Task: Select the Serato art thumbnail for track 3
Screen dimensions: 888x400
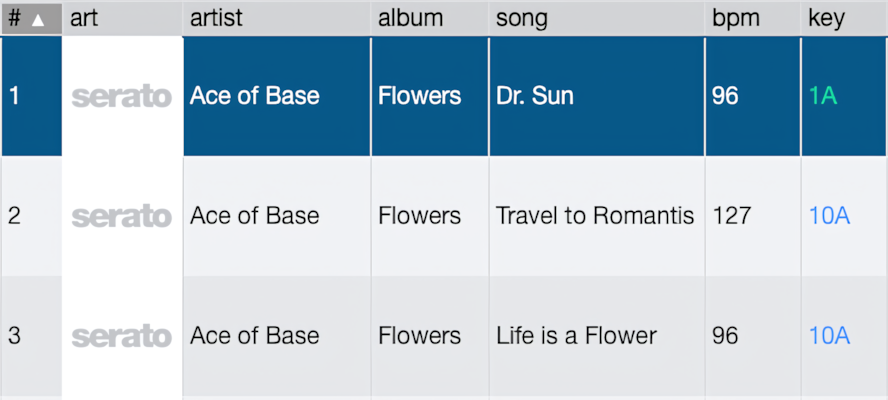Action: click(122, 337)
